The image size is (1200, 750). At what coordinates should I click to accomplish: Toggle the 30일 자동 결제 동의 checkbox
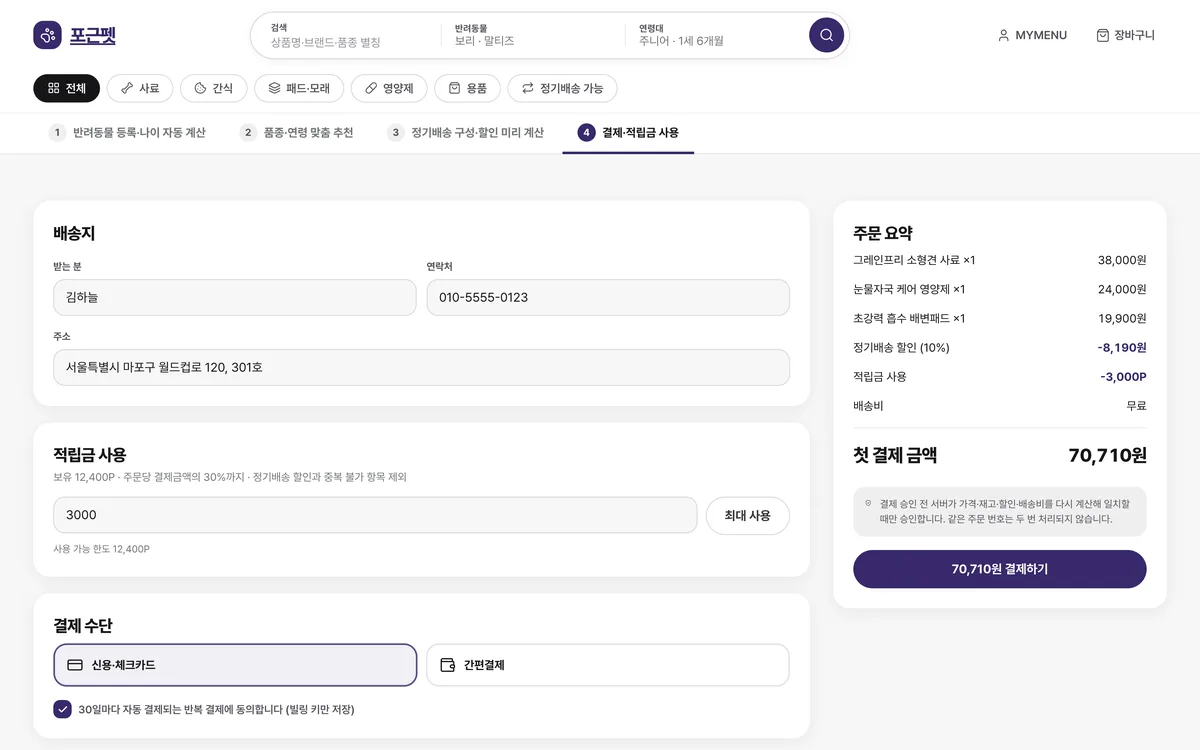coord(62,709)
